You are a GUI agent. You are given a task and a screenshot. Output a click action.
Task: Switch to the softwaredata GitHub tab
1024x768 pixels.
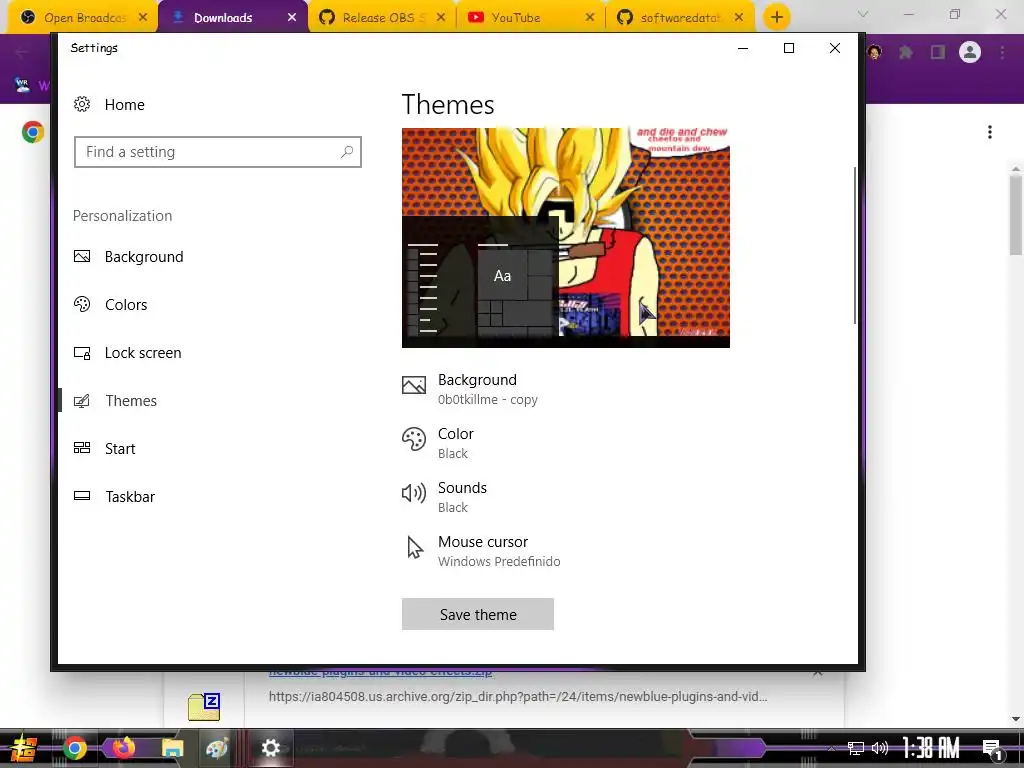click(679, 18)
